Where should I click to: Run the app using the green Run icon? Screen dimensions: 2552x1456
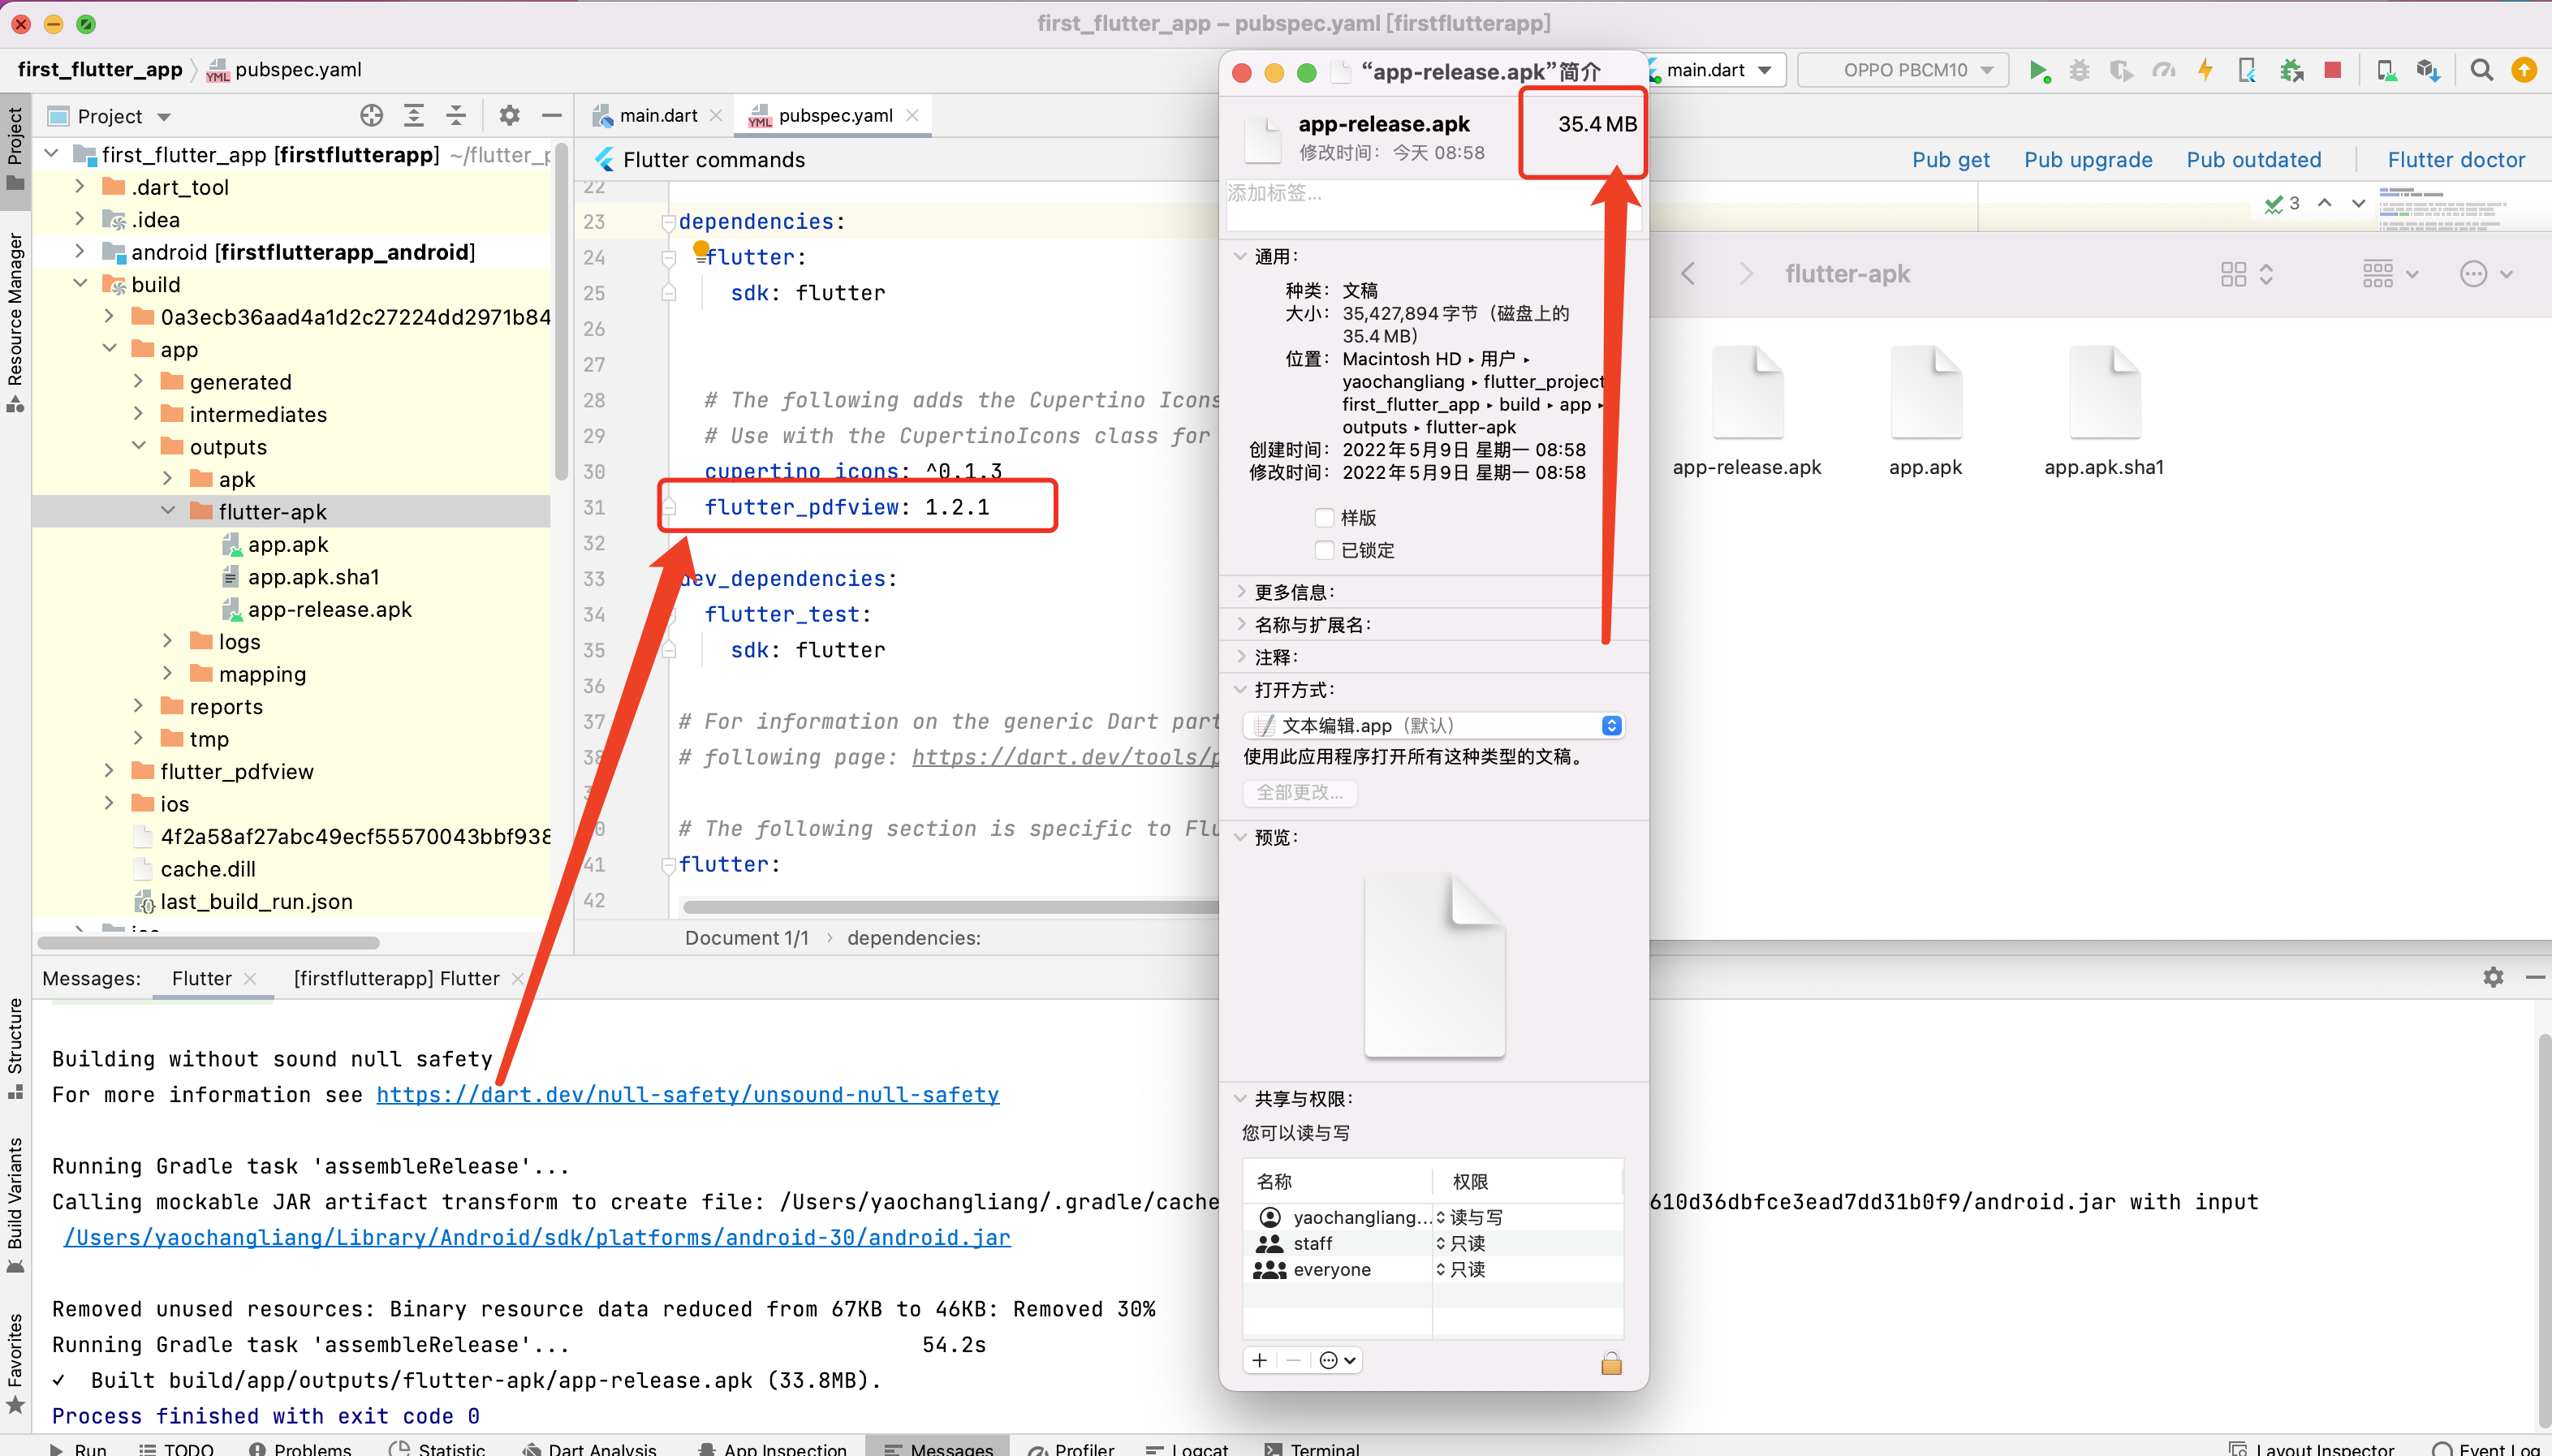tap(2040, 70)
